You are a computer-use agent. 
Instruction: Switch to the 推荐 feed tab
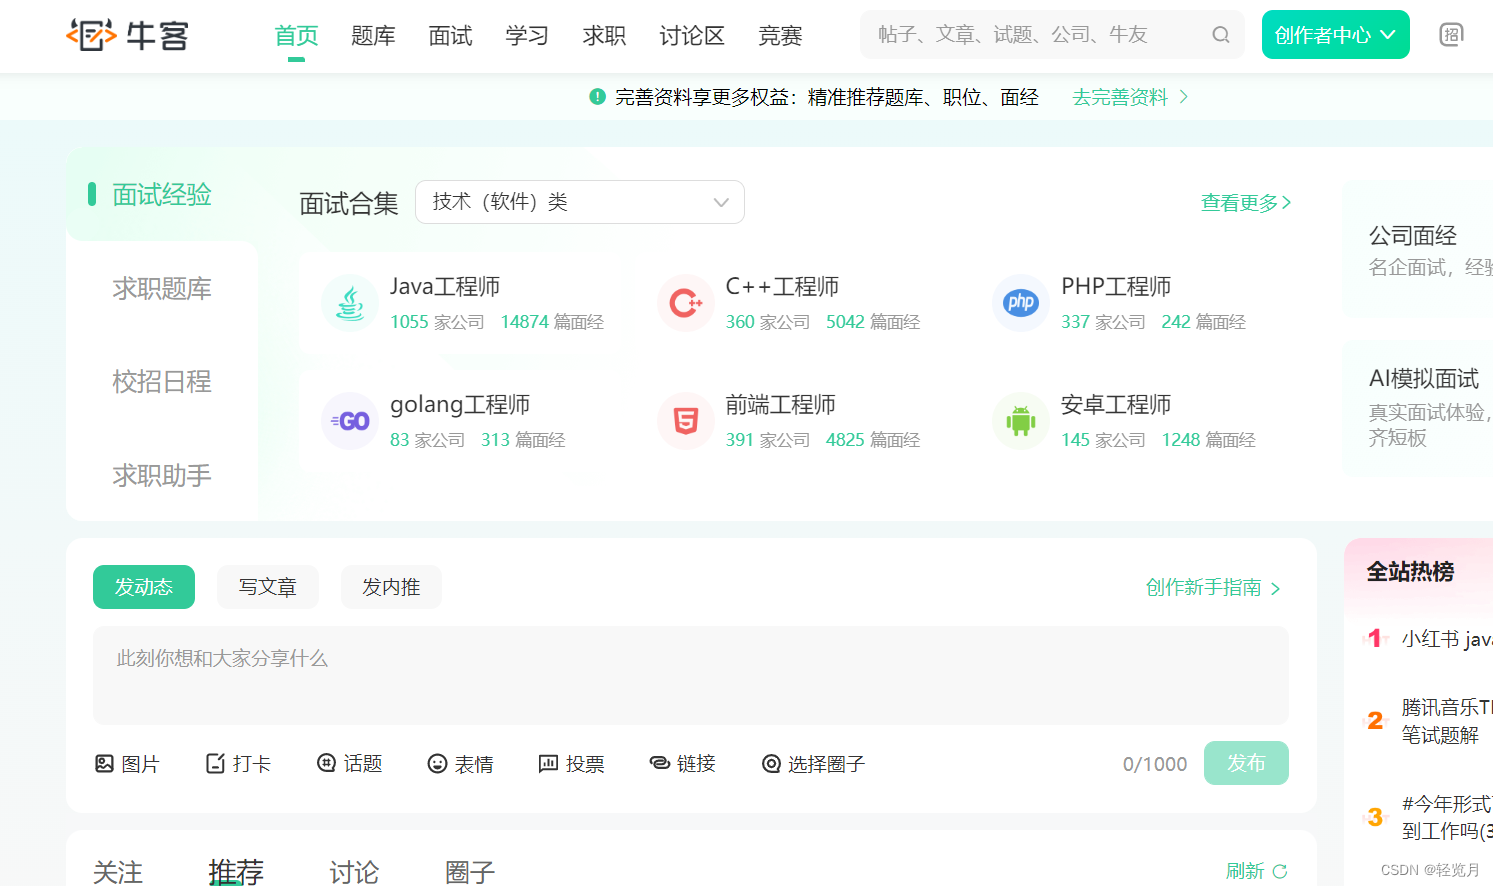point(236,872)
